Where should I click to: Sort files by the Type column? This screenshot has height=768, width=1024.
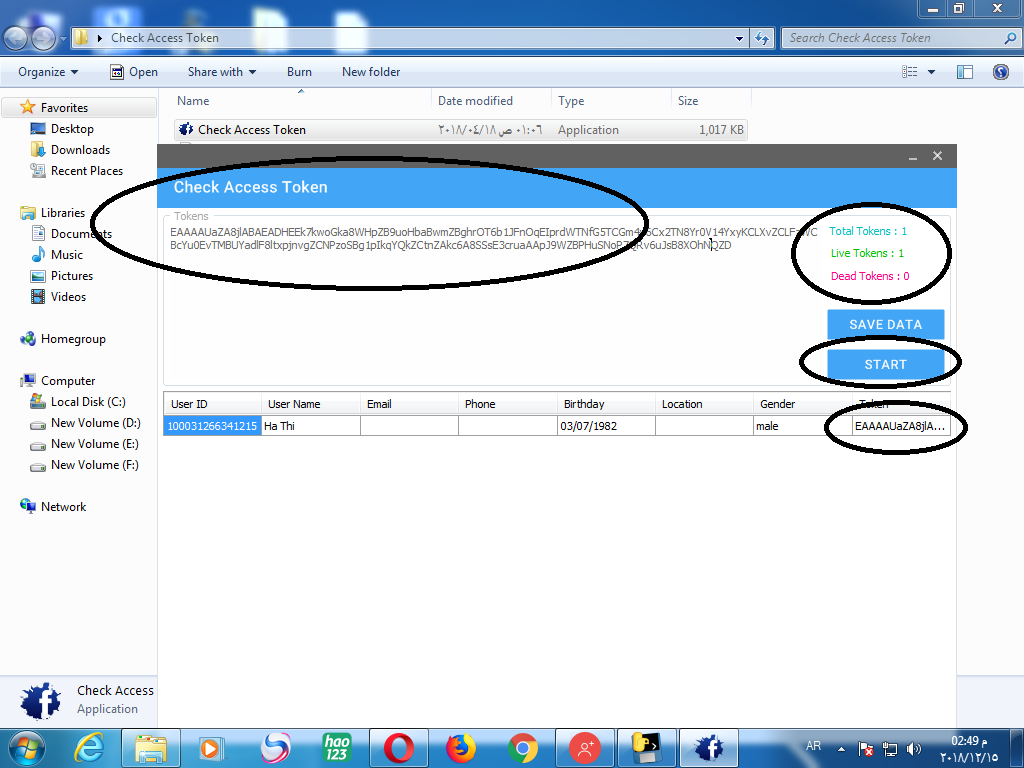coord(611,101)
